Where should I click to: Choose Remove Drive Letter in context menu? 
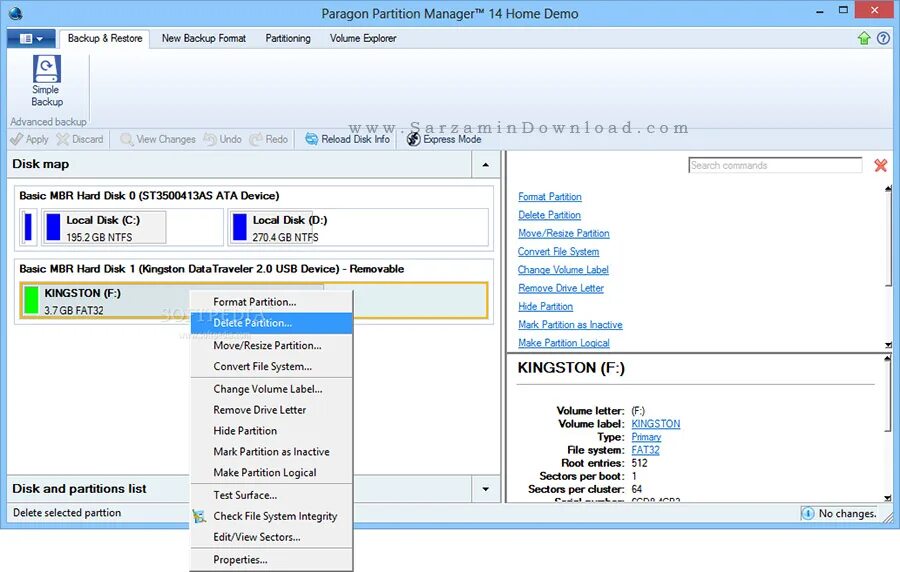coord(271,410)
